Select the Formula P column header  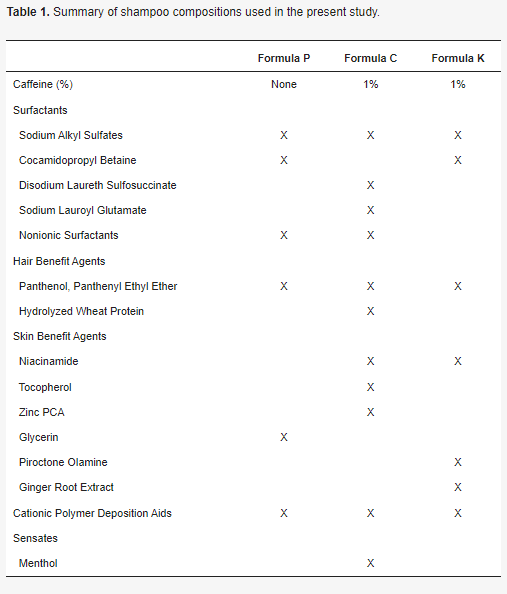[284, 58]
